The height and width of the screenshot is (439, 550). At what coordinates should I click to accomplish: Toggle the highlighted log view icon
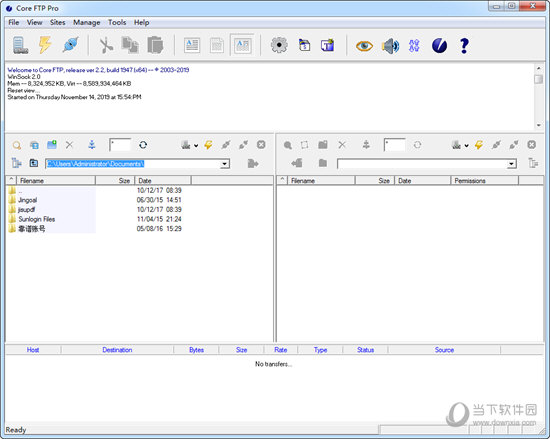(x=242, y=45)
